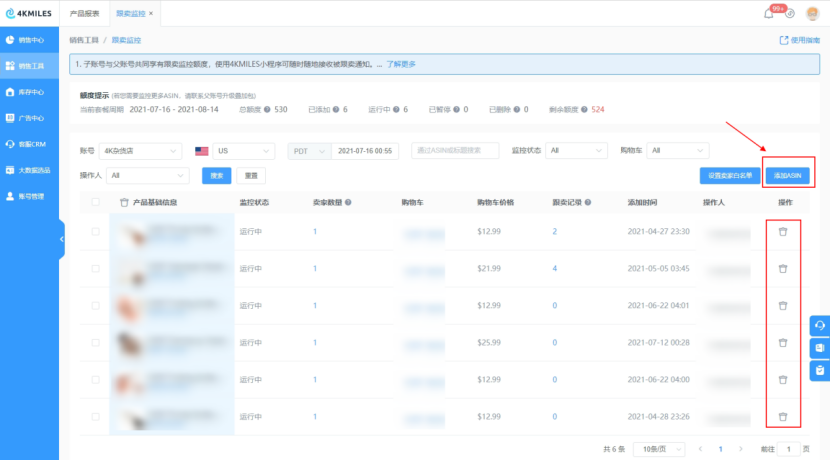Image resolution: width=830 pixels, height=461 pixels.
Task: Click the help icon next to 已删除
Action: 517,110
